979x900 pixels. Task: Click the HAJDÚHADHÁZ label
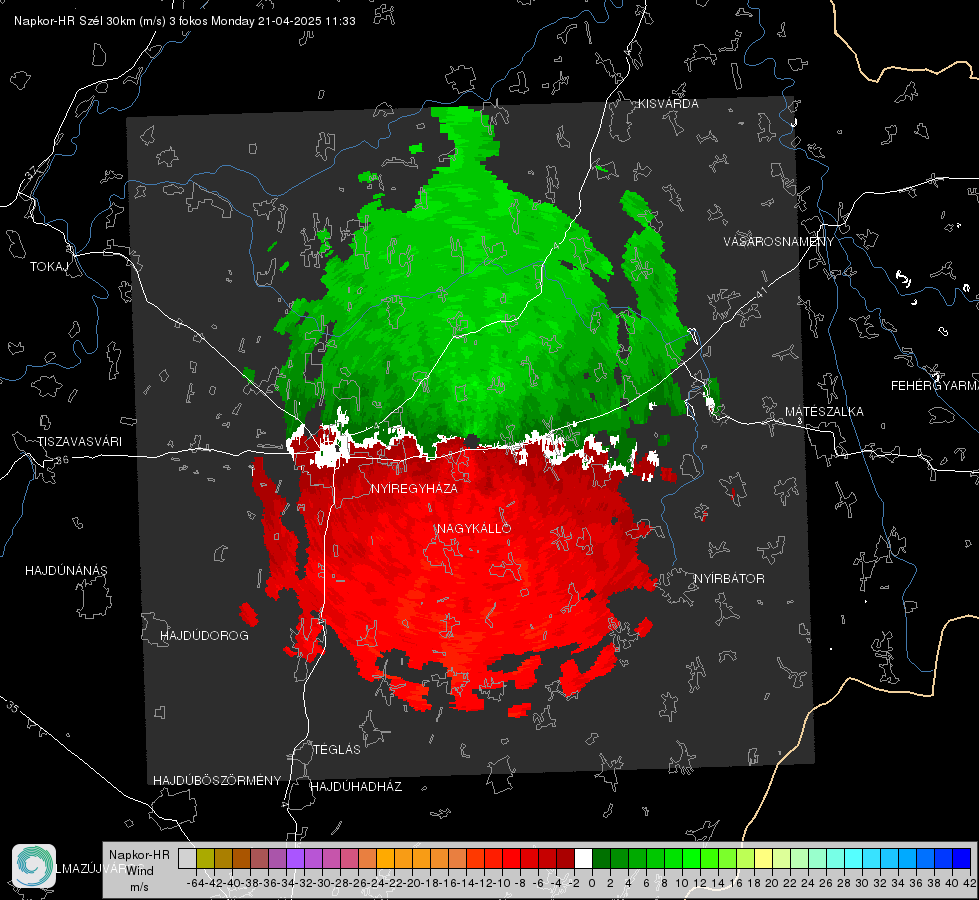click(356, 786)
